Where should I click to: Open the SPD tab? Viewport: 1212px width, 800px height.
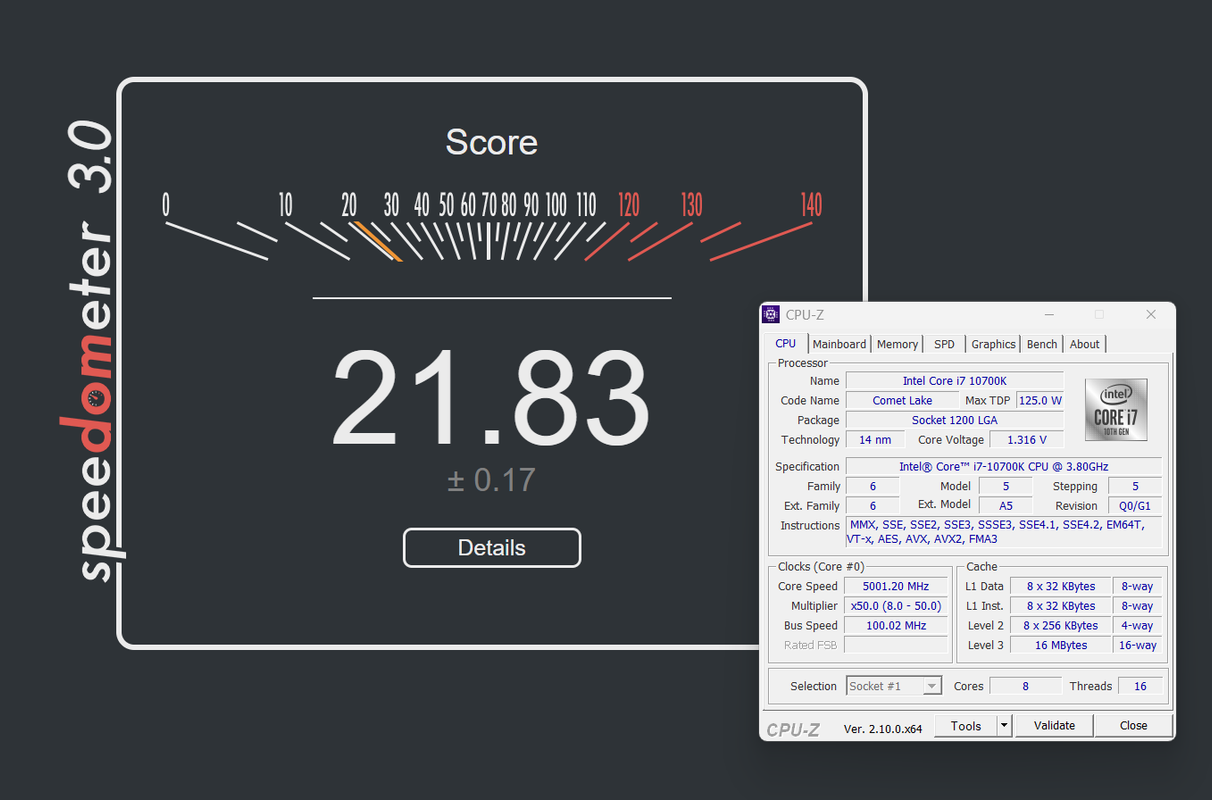(944, 344)
